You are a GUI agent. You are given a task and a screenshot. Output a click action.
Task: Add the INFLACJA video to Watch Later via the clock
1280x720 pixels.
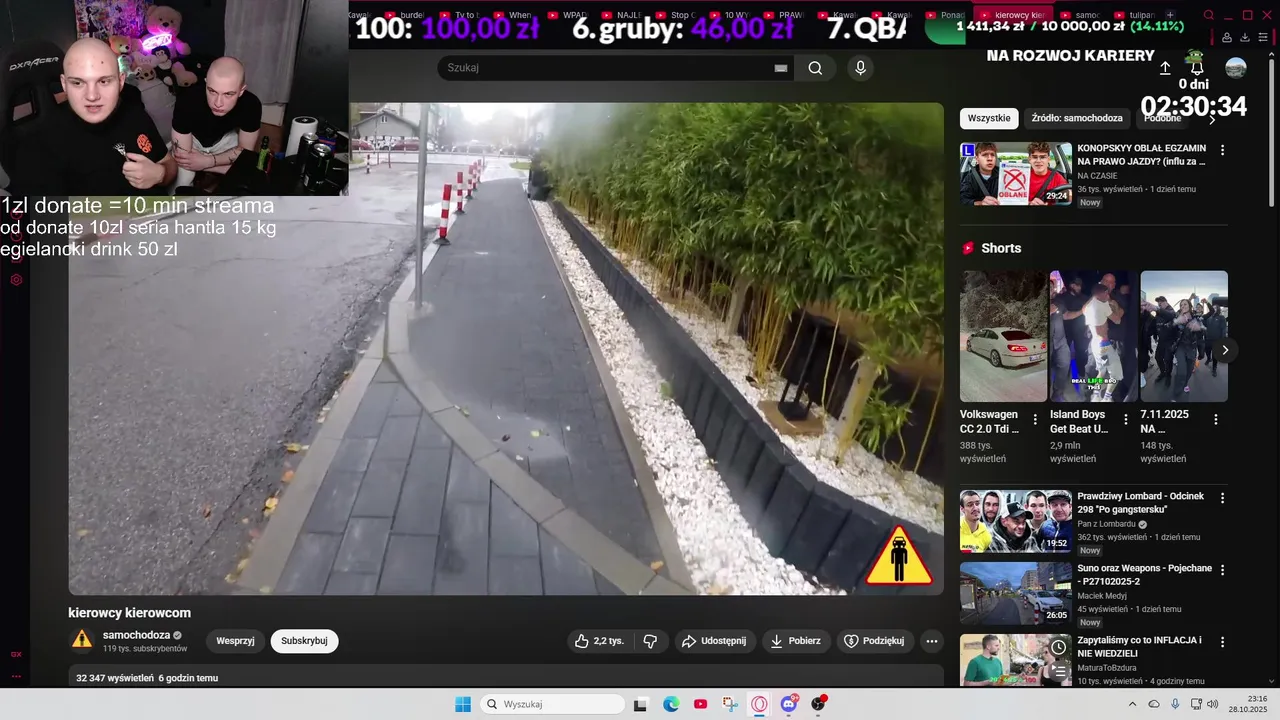coord(1058,648)
